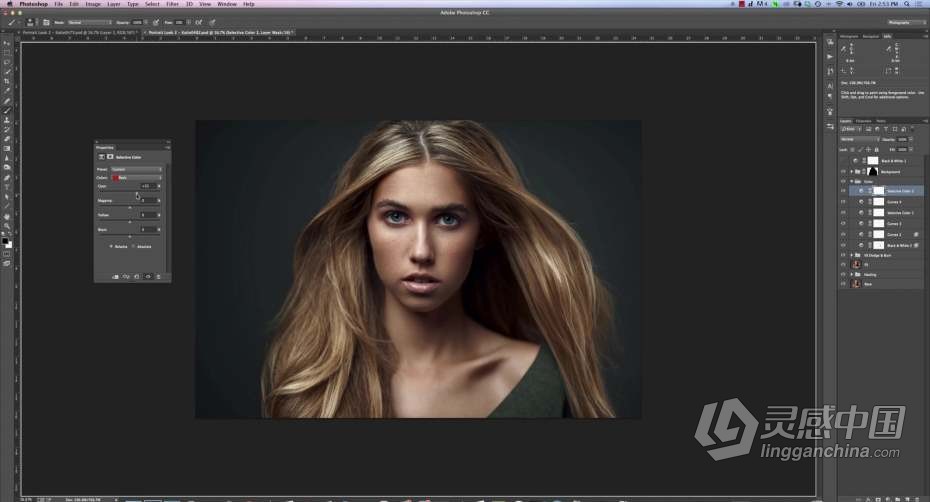930x502 pixels.
Task: Hide the Selective Color 2 layer
Action: click(x=843, y=190)
